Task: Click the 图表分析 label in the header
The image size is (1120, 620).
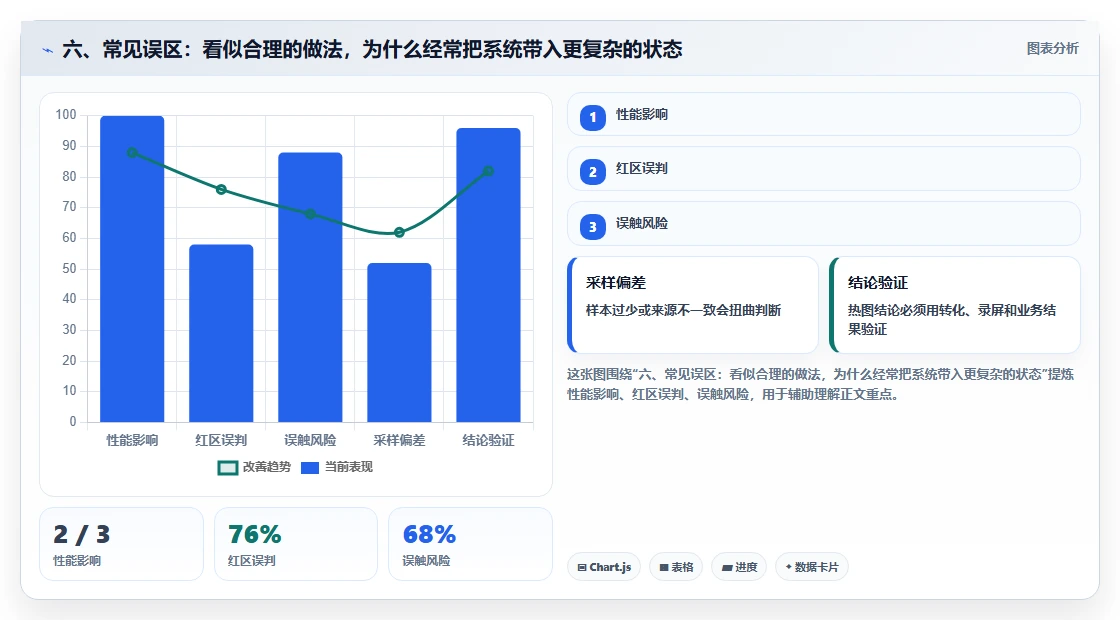Action: [1052, 49]
